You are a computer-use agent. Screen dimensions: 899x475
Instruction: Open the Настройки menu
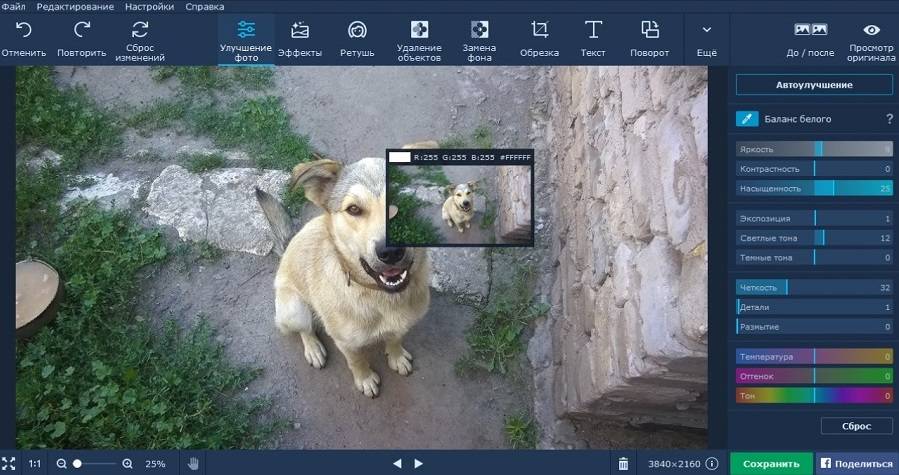(x=149, y=6)
